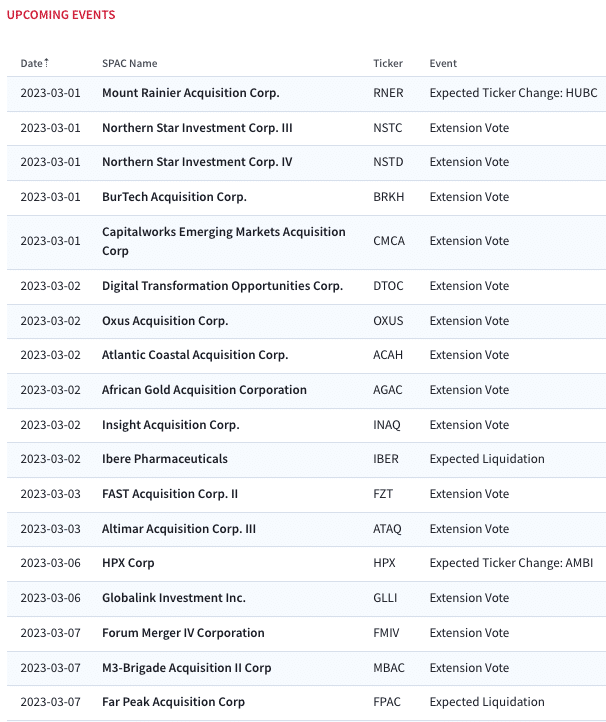This screenshot has height=722, width=606.
Task: Click the CMCA ticker cell
Action: 389,241
